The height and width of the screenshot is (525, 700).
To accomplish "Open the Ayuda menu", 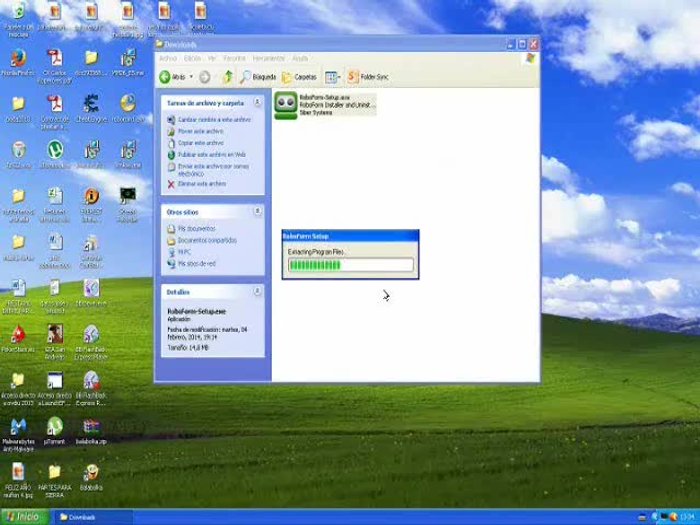I will tap(300, 58).
